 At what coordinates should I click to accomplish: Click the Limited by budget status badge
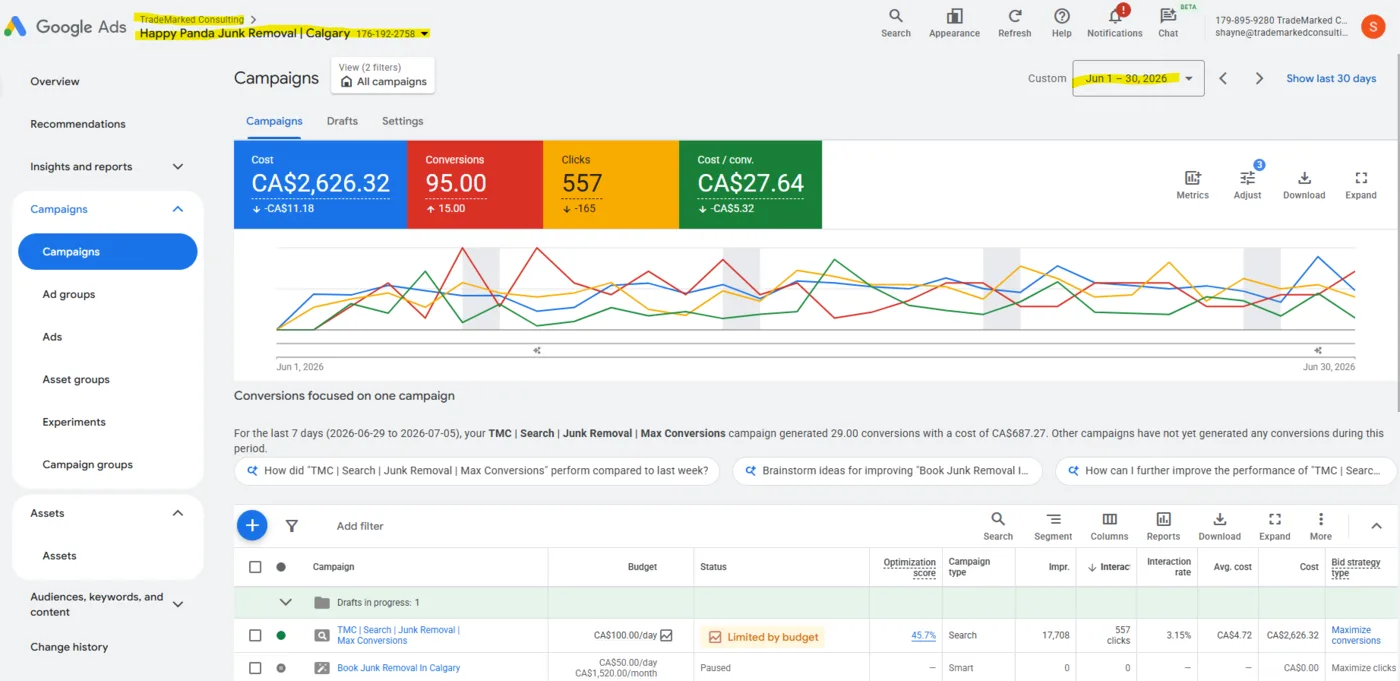point(763,637)
